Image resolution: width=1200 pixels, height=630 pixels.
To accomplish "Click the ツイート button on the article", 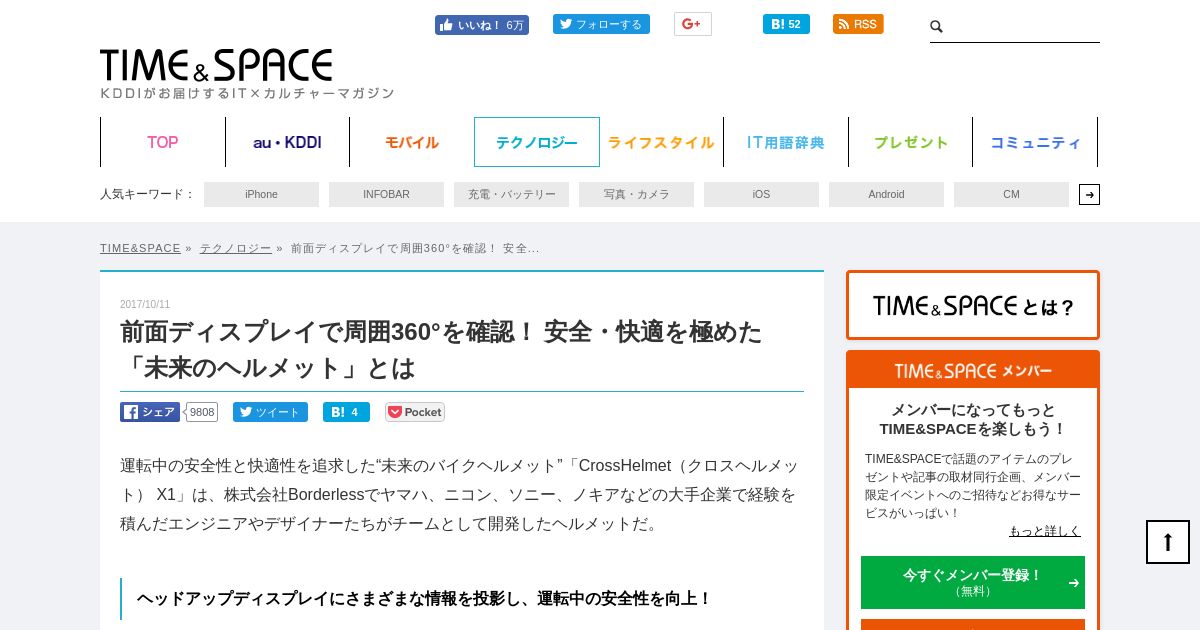I will point(270,412).
